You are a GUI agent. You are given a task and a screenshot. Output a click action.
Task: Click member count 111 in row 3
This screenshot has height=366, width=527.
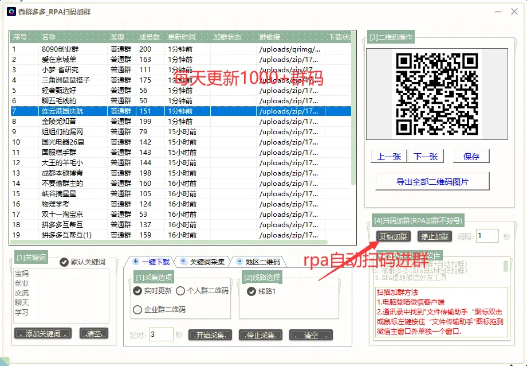coord(145,70)
